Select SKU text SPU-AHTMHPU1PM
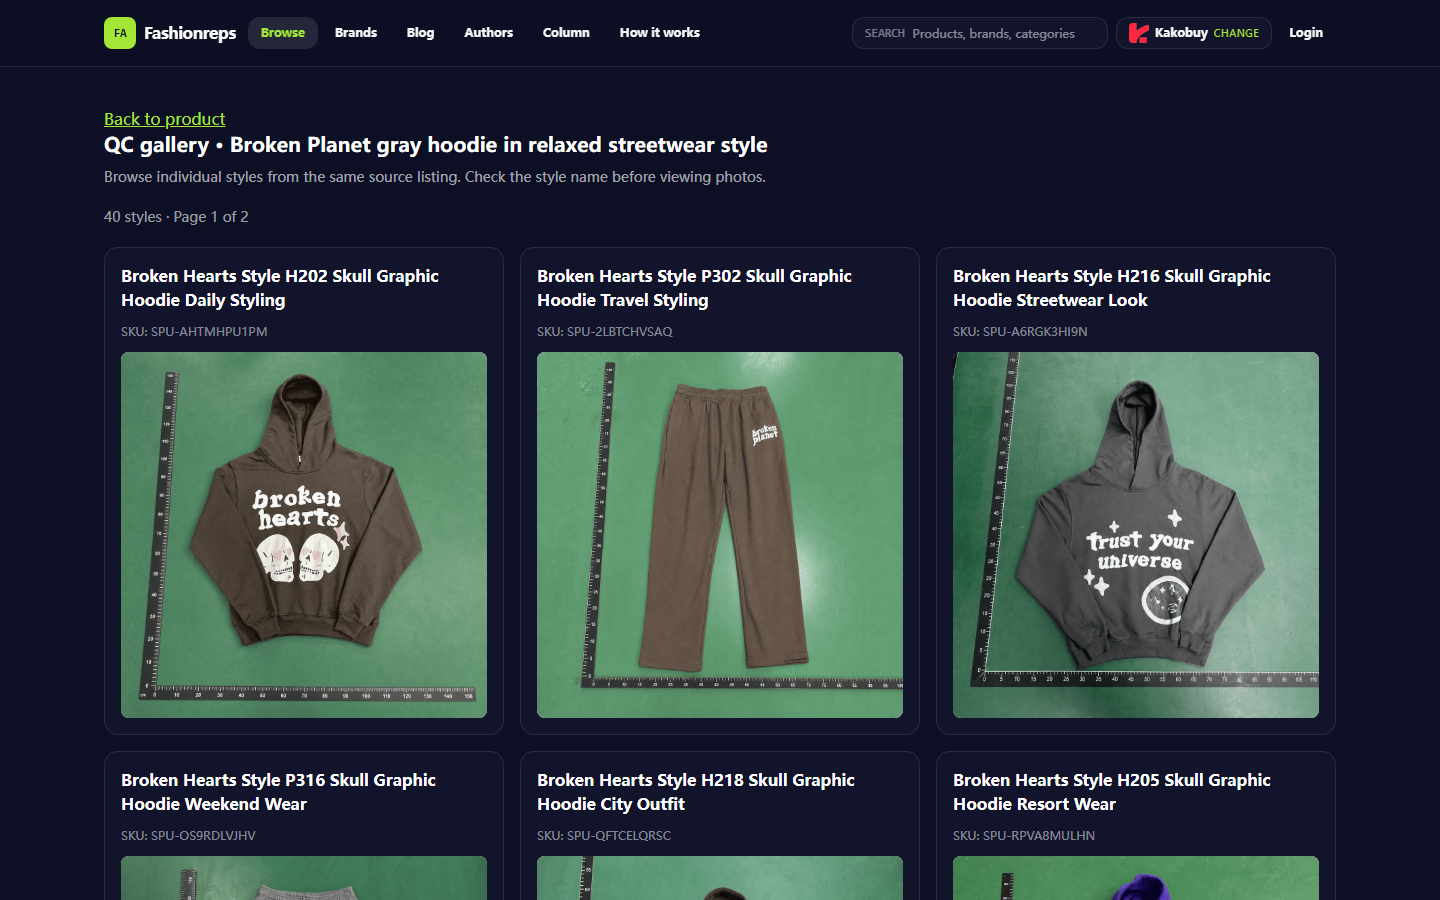The height and width of the screenshot is (900, 1440). coord(209,332)
